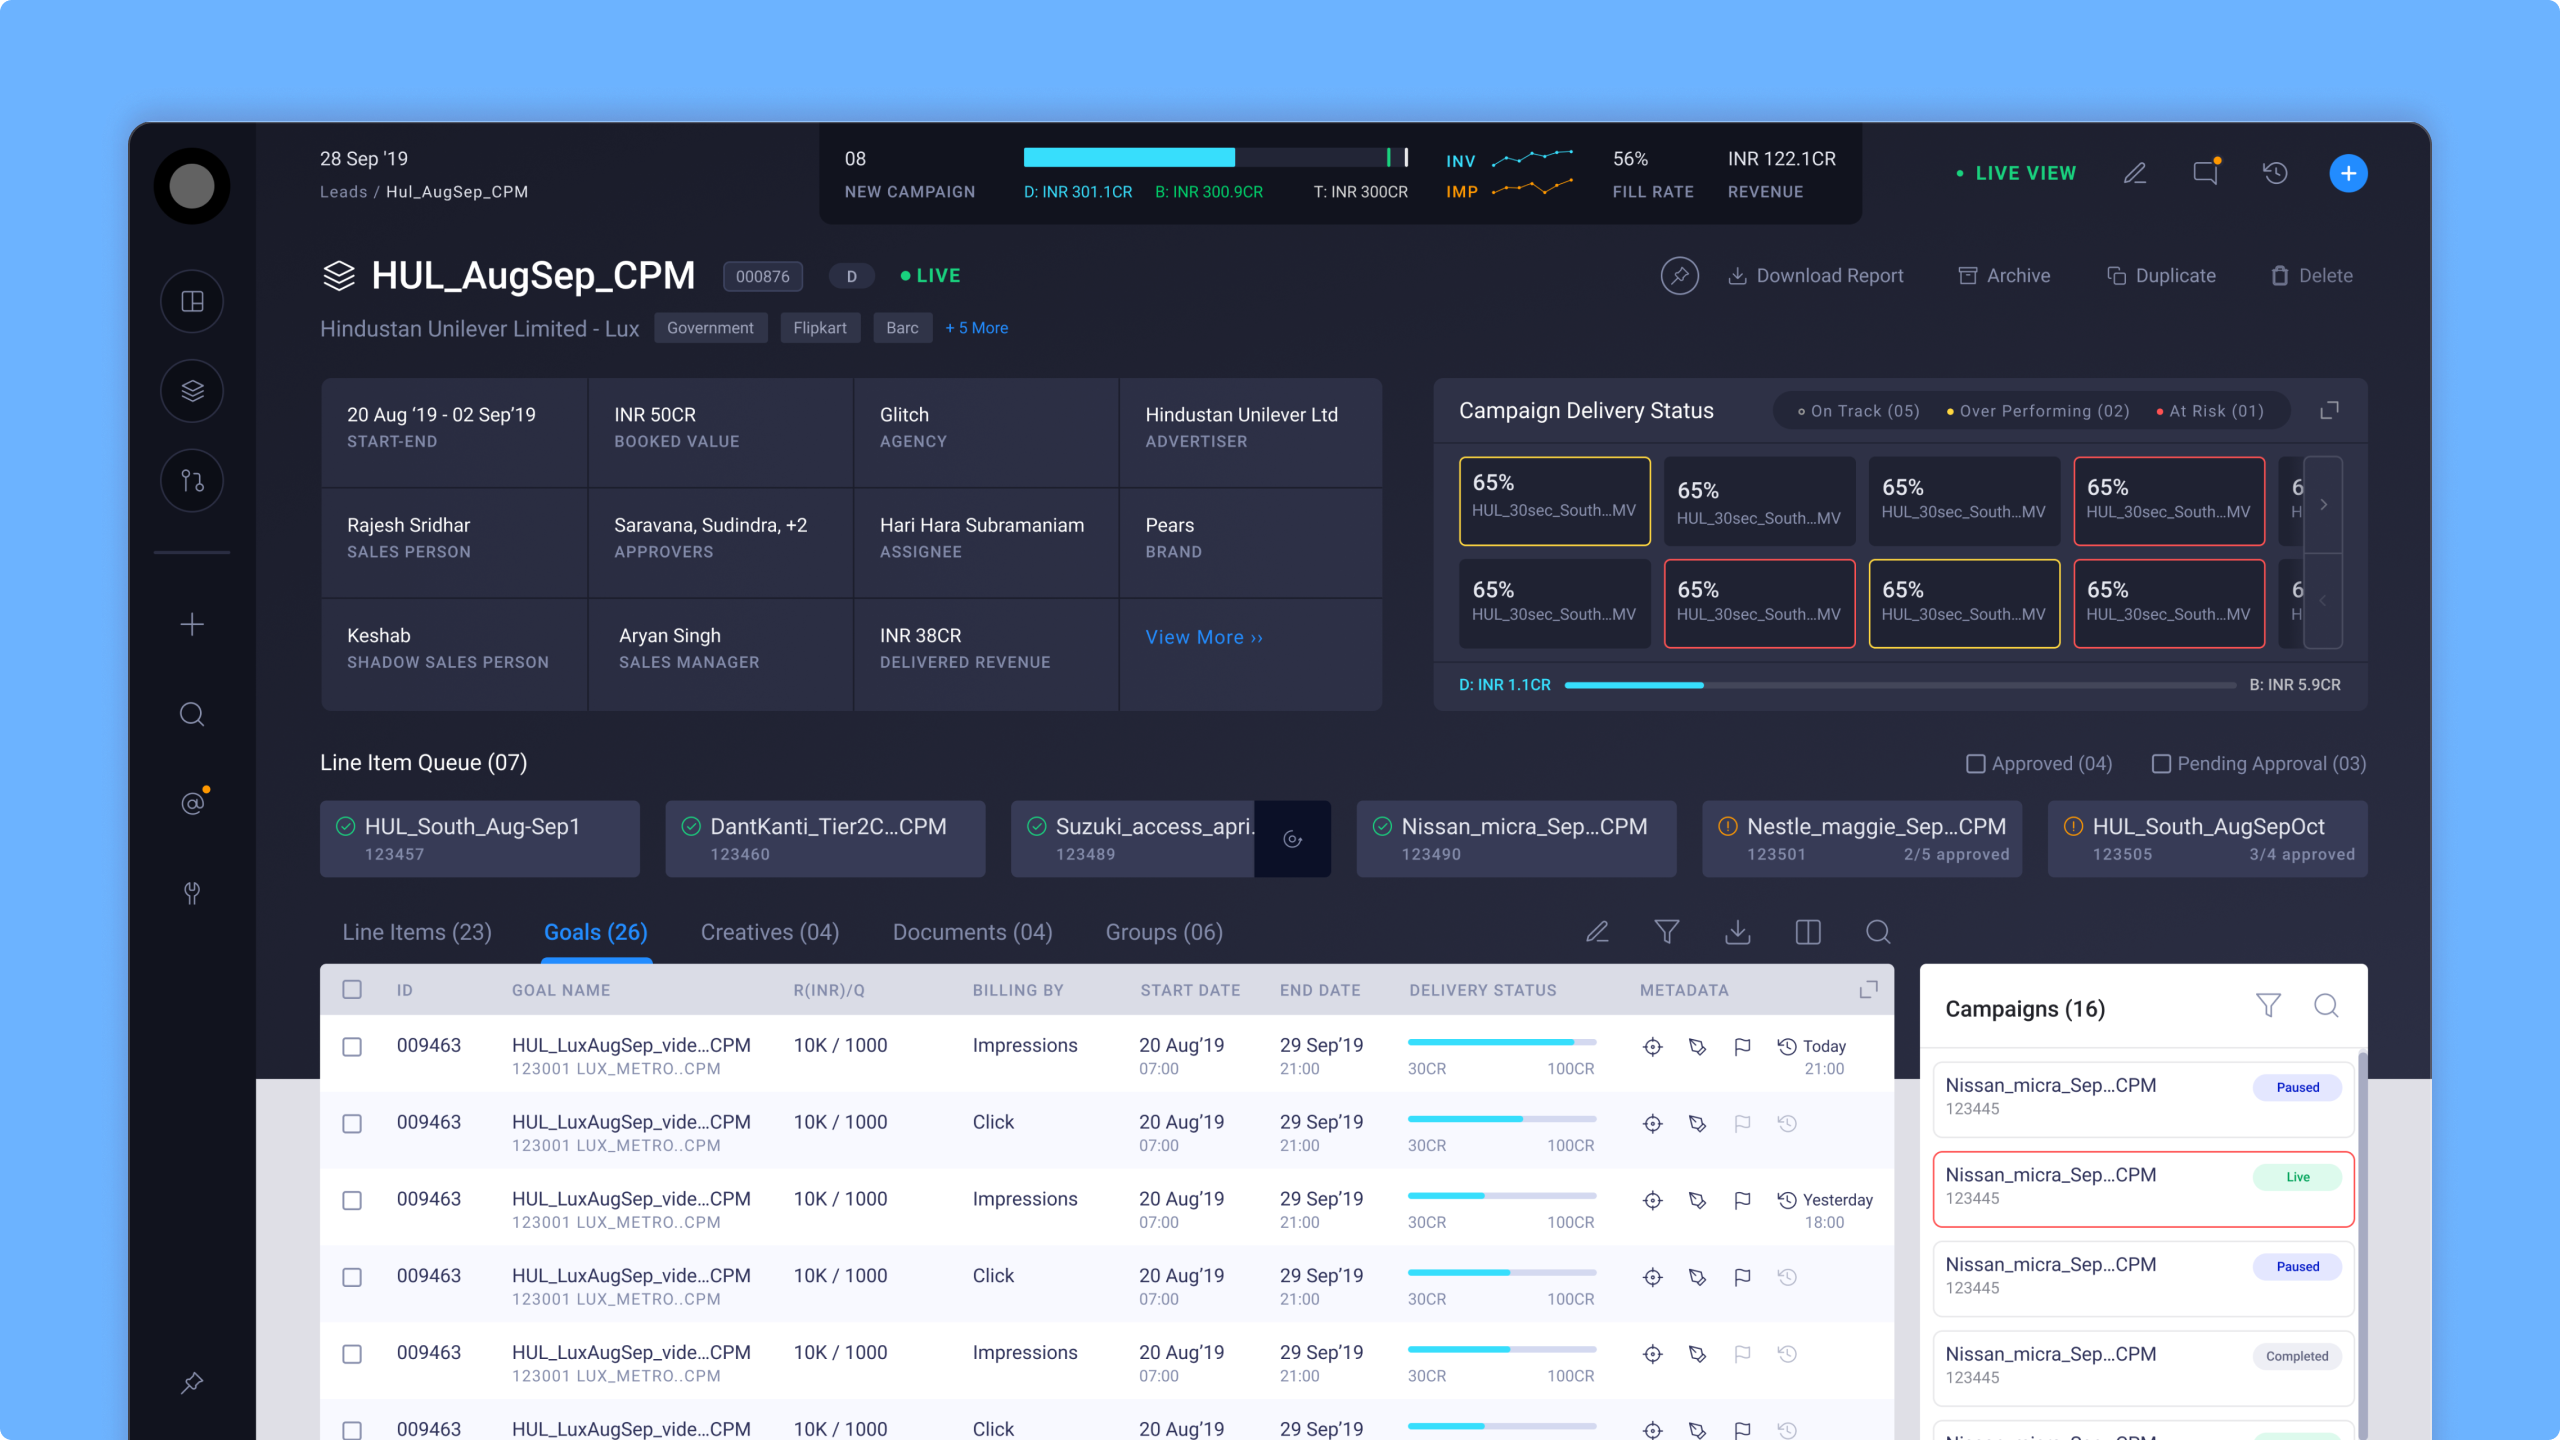Open the Creatives (04) tab
2560x1440 pixels.
tap(770, 932)
